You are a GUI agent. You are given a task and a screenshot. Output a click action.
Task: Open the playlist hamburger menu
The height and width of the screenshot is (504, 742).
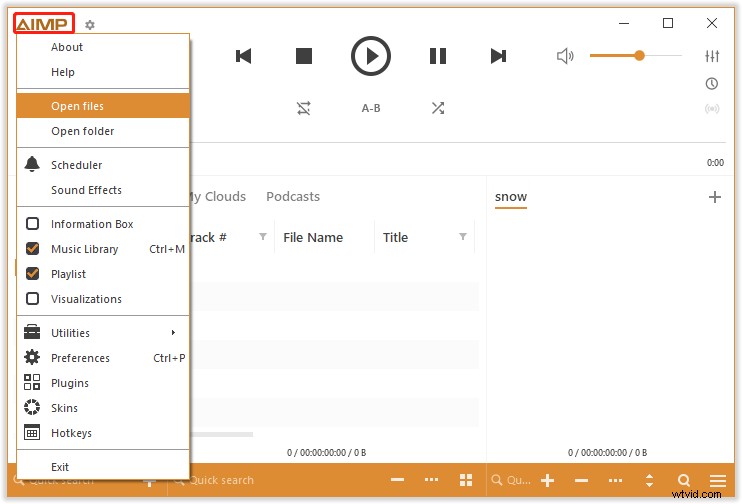[x=718, y=480]
